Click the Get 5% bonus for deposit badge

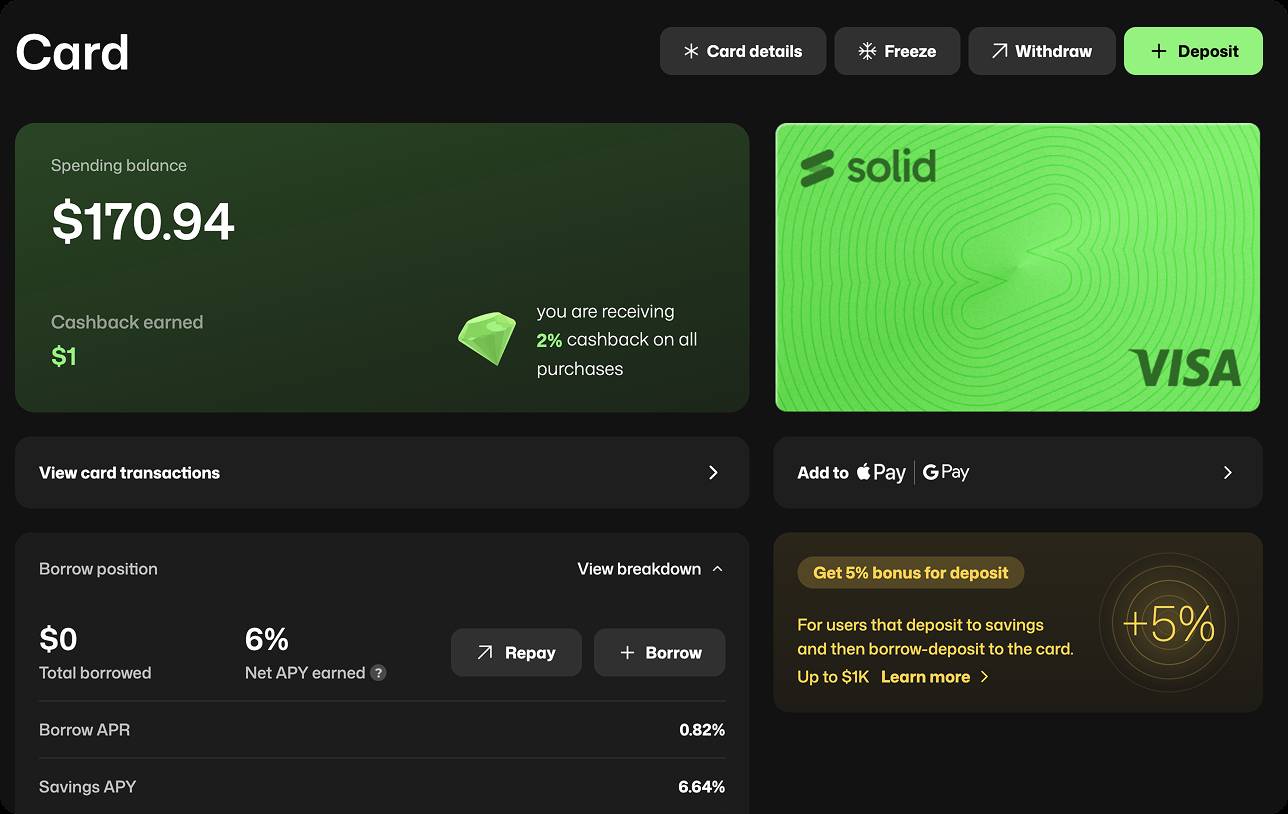coord(910,573)
